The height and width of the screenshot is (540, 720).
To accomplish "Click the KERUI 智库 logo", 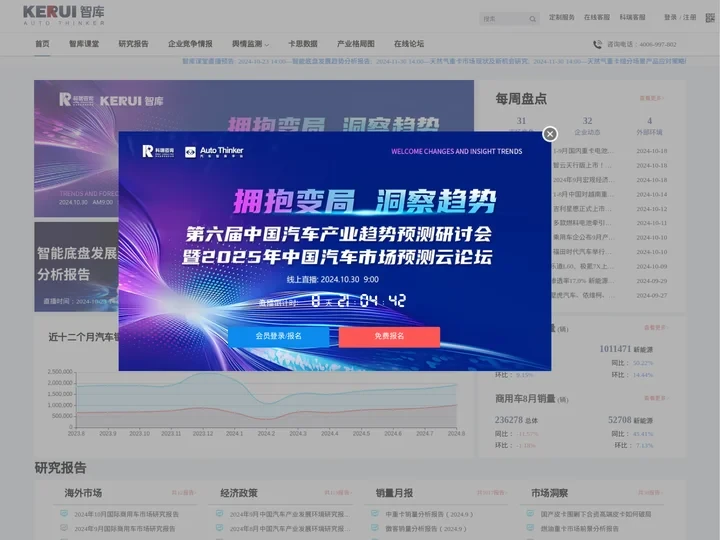I will click(64, 16).
